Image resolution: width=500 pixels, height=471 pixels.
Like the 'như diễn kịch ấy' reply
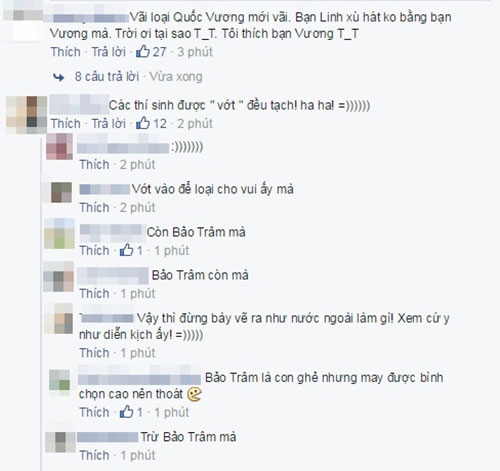[94, 353]
